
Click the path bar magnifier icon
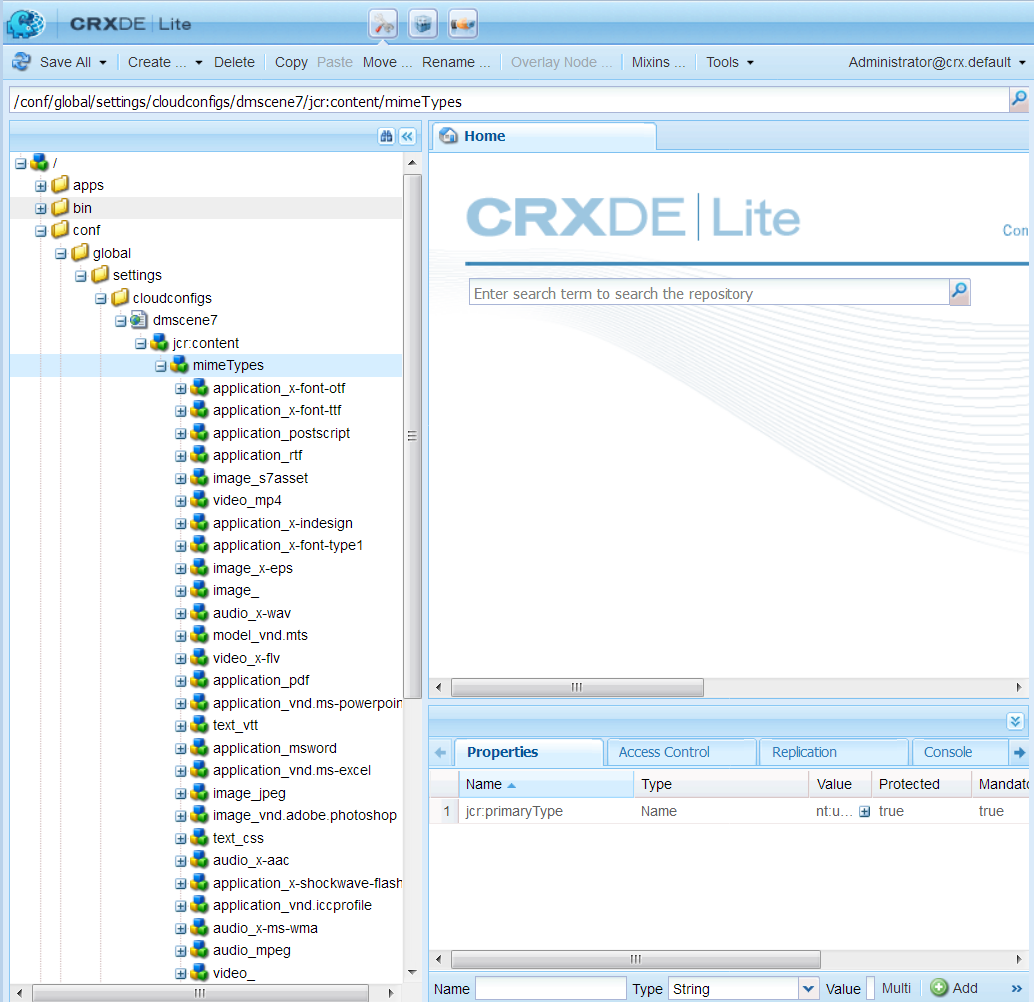tap(1019, 100)
